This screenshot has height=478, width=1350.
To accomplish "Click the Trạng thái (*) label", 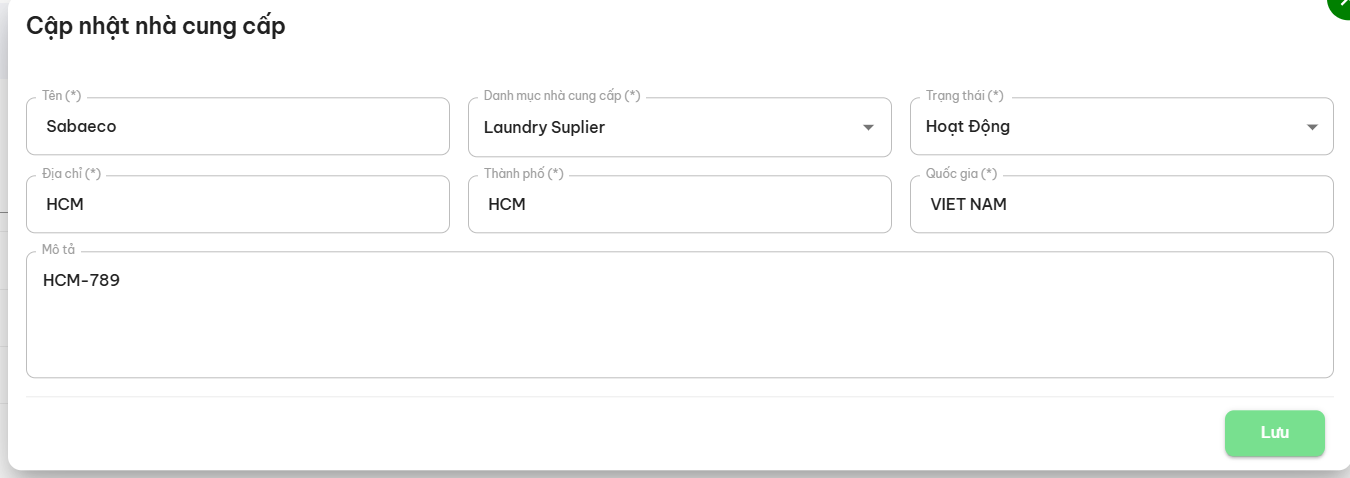I will (x=964, y=96).
